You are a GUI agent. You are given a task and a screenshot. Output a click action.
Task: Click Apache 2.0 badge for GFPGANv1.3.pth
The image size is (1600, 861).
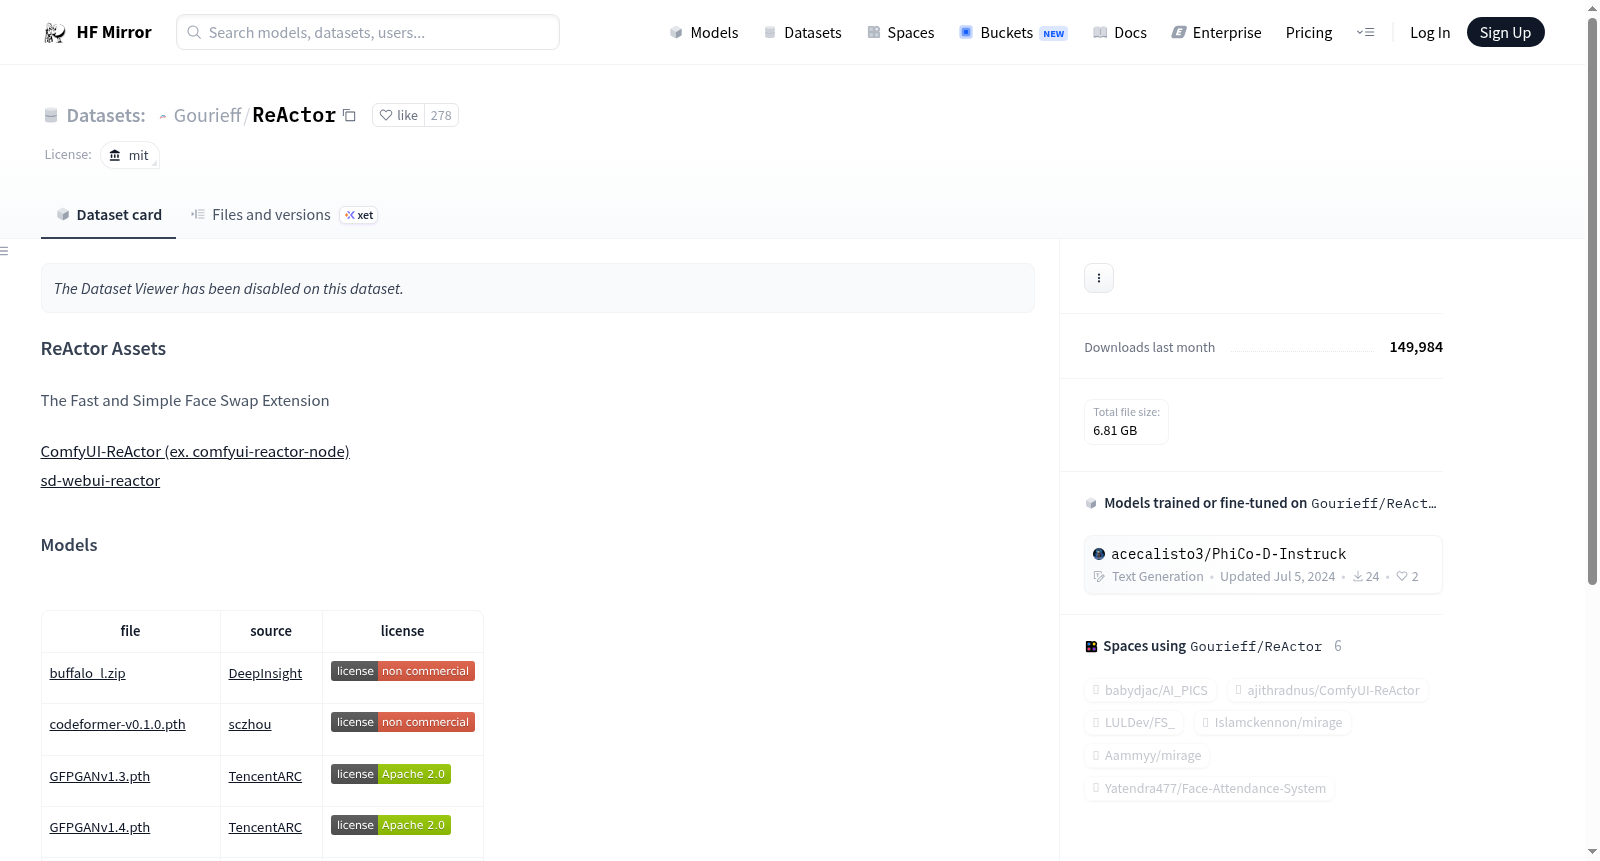click(391, 774)
